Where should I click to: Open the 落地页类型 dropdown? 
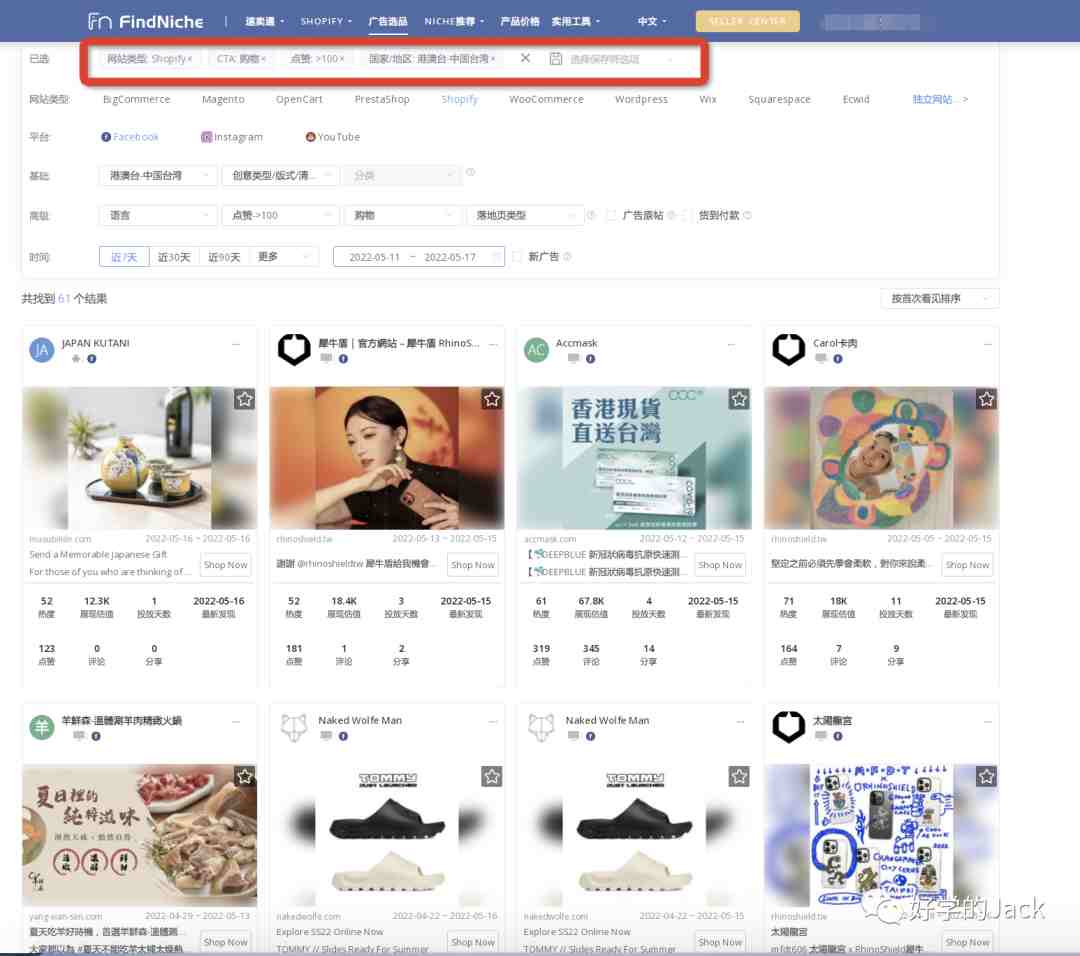[x=525, y=216]
